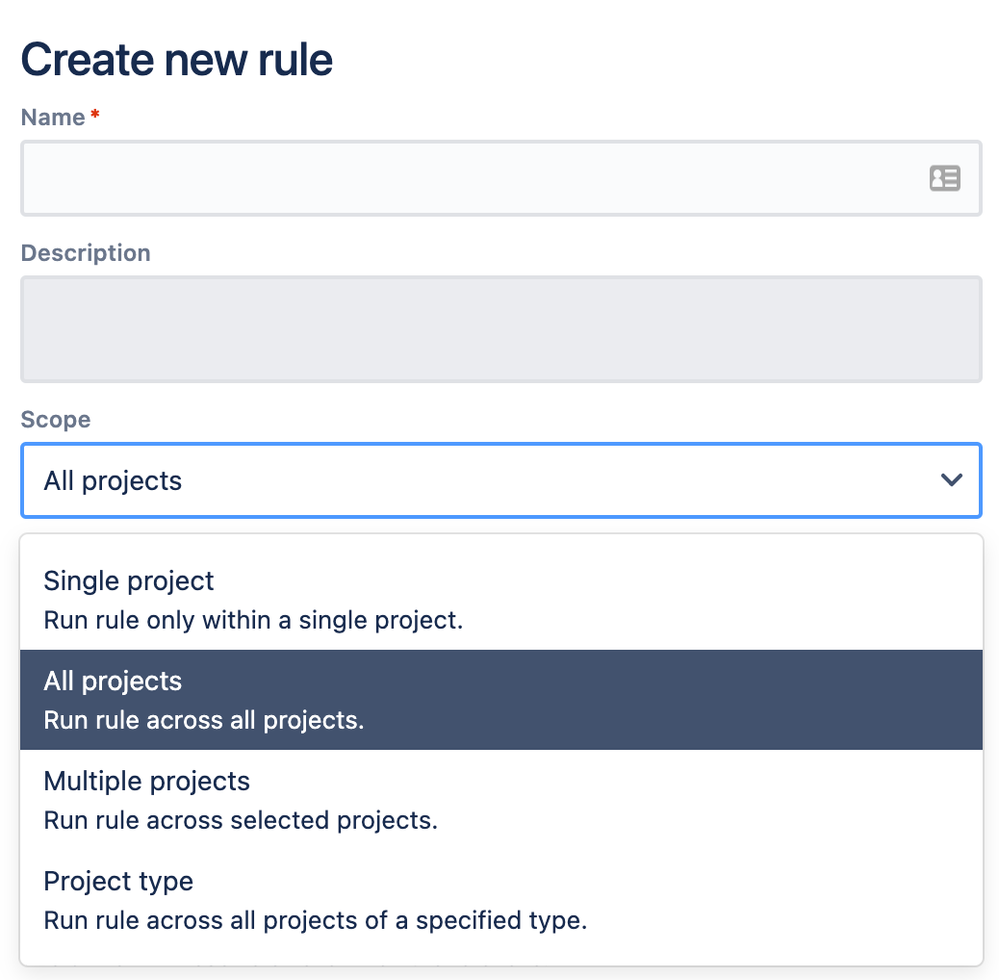Image resolution: width=999 pixels, height=980 pixels.
Task: Click "Run rule across all projects of a specified type."
Action: (x=315, y=921)
